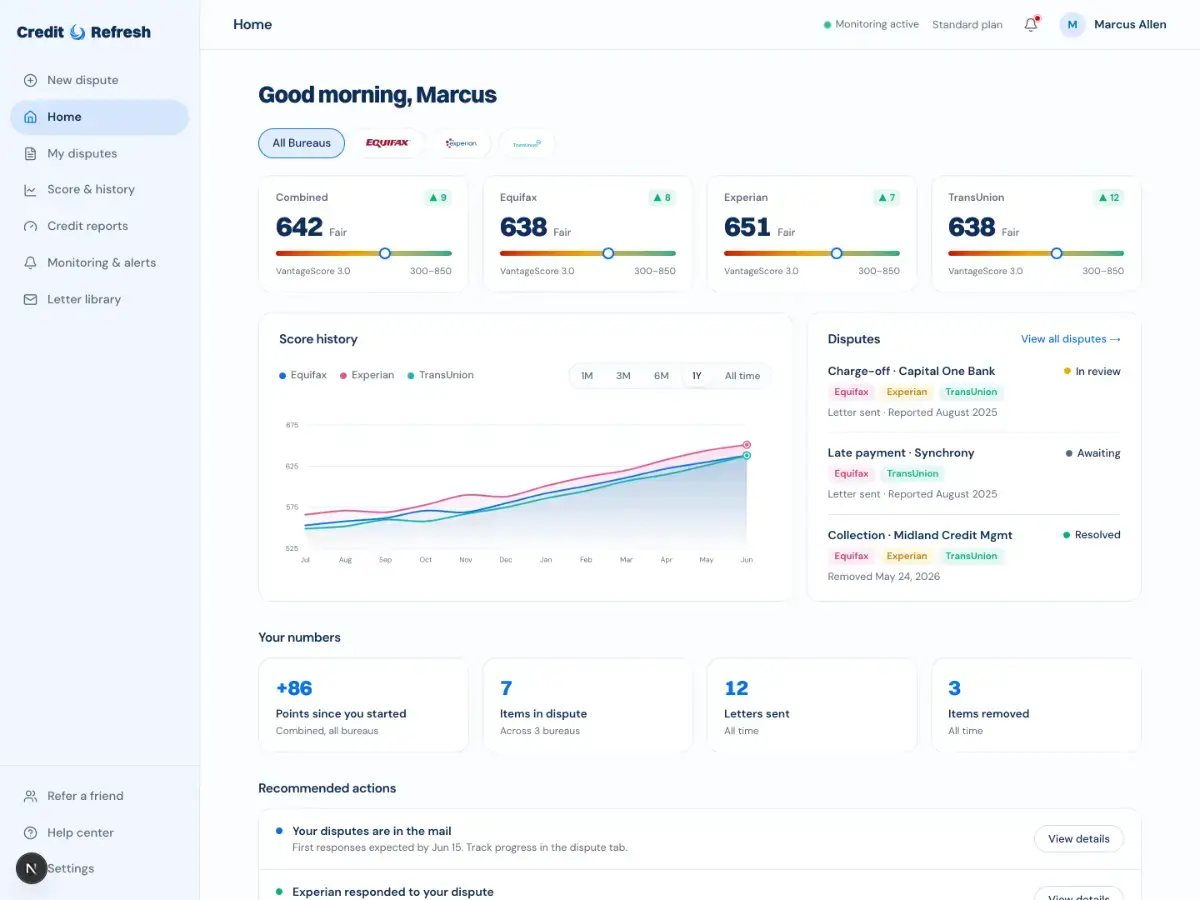
Task: Click the Letter library envelope icon
Action: 30,299
